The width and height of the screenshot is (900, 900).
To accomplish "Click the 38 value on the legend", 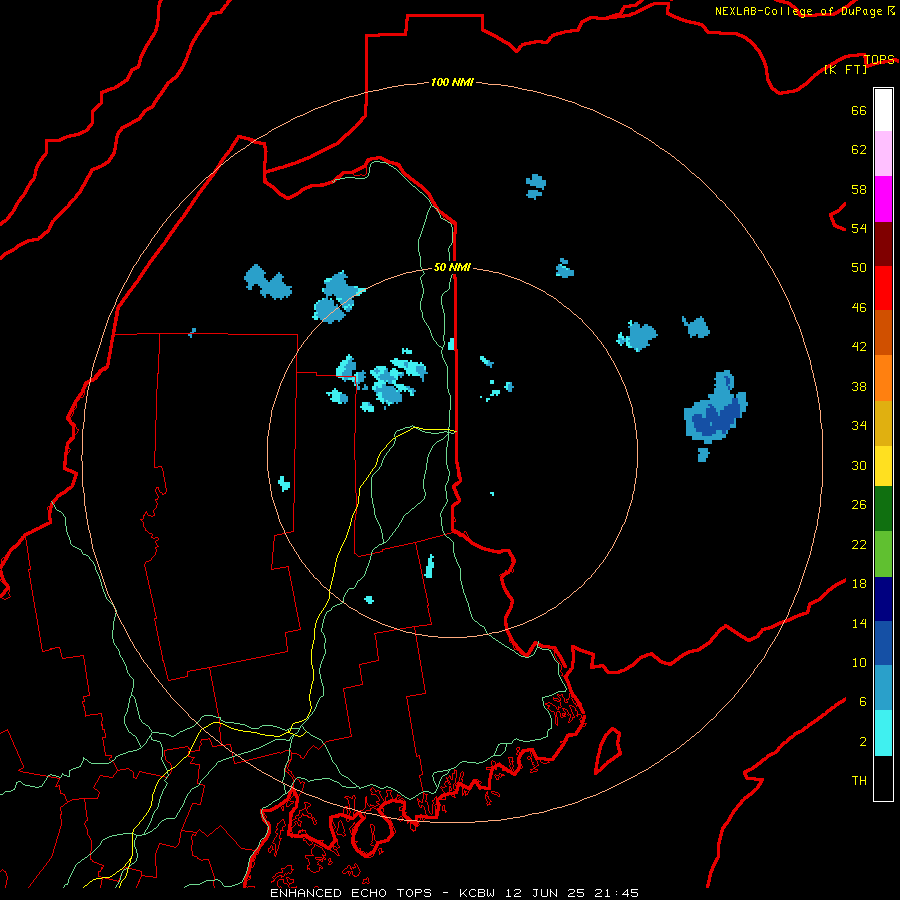I will click(859, 386).
